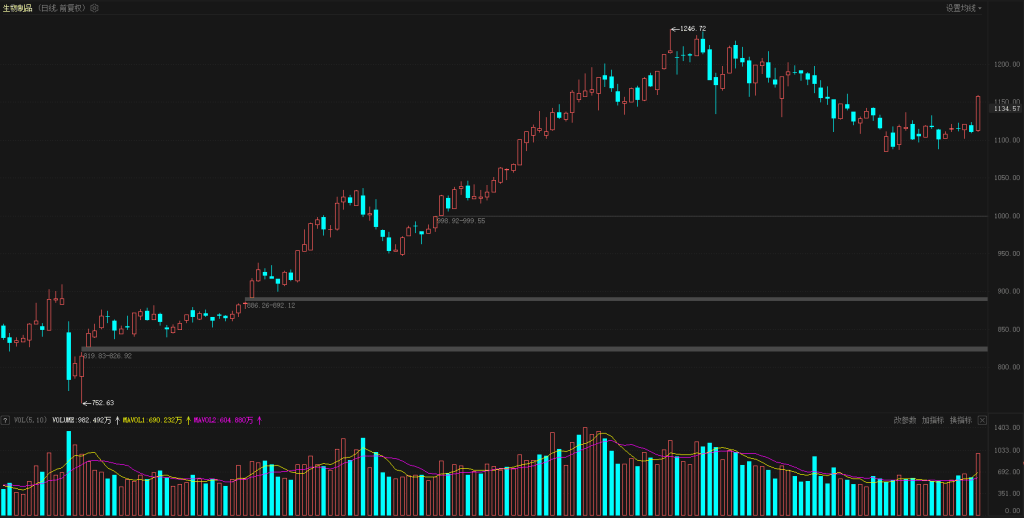
Task: Click 改参数 to modify indicator parameters
Action: (x=905, y=420)
